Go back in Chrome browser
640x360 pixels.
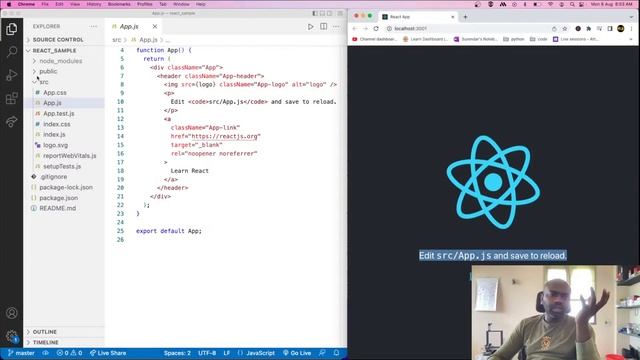click(x=354, y=29)
